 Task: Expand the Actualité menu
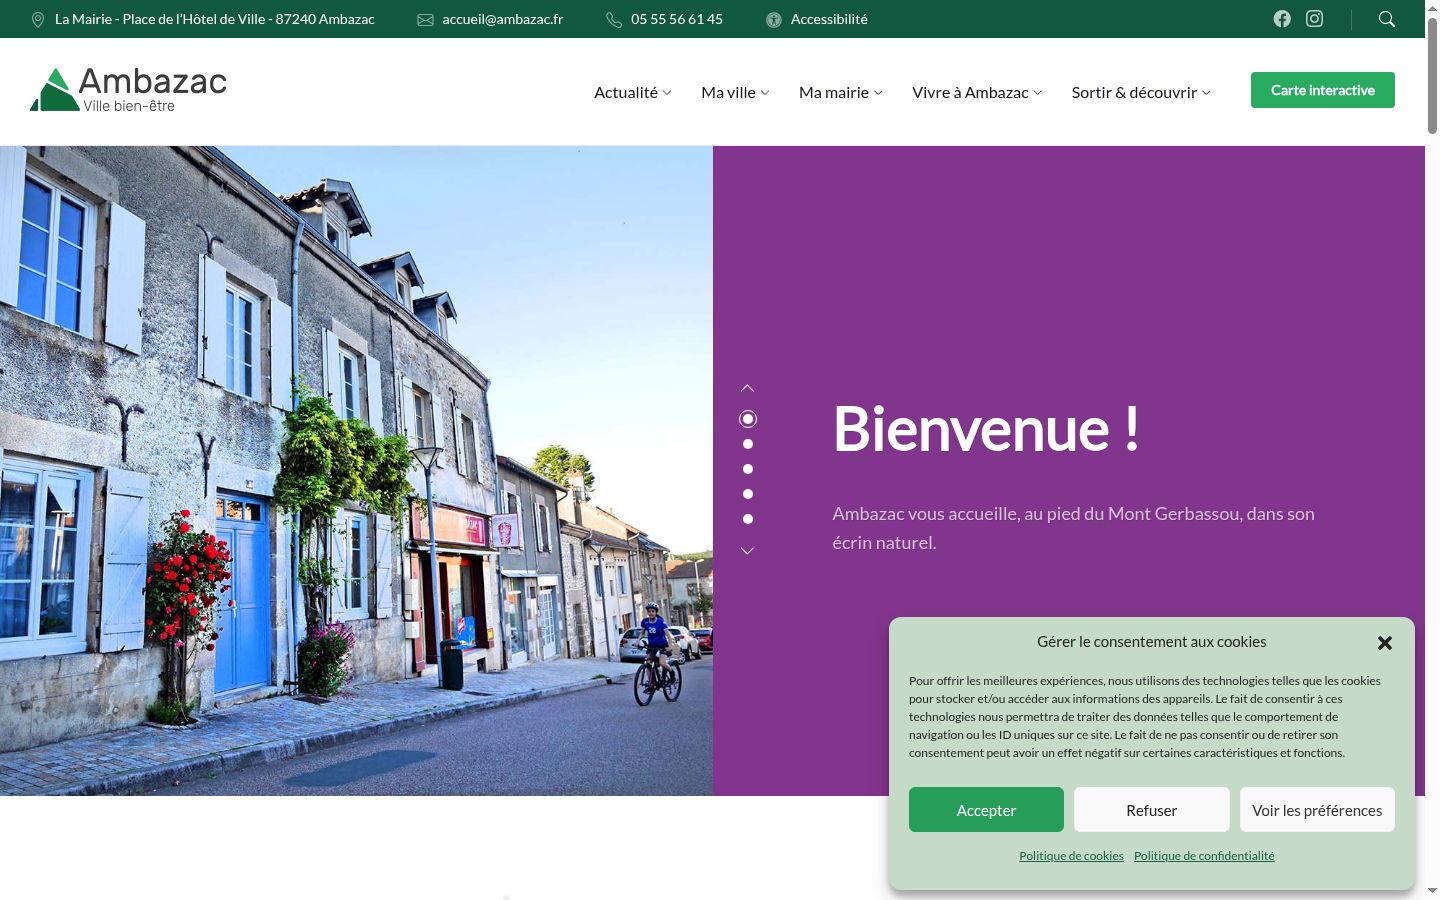point(633,92)
